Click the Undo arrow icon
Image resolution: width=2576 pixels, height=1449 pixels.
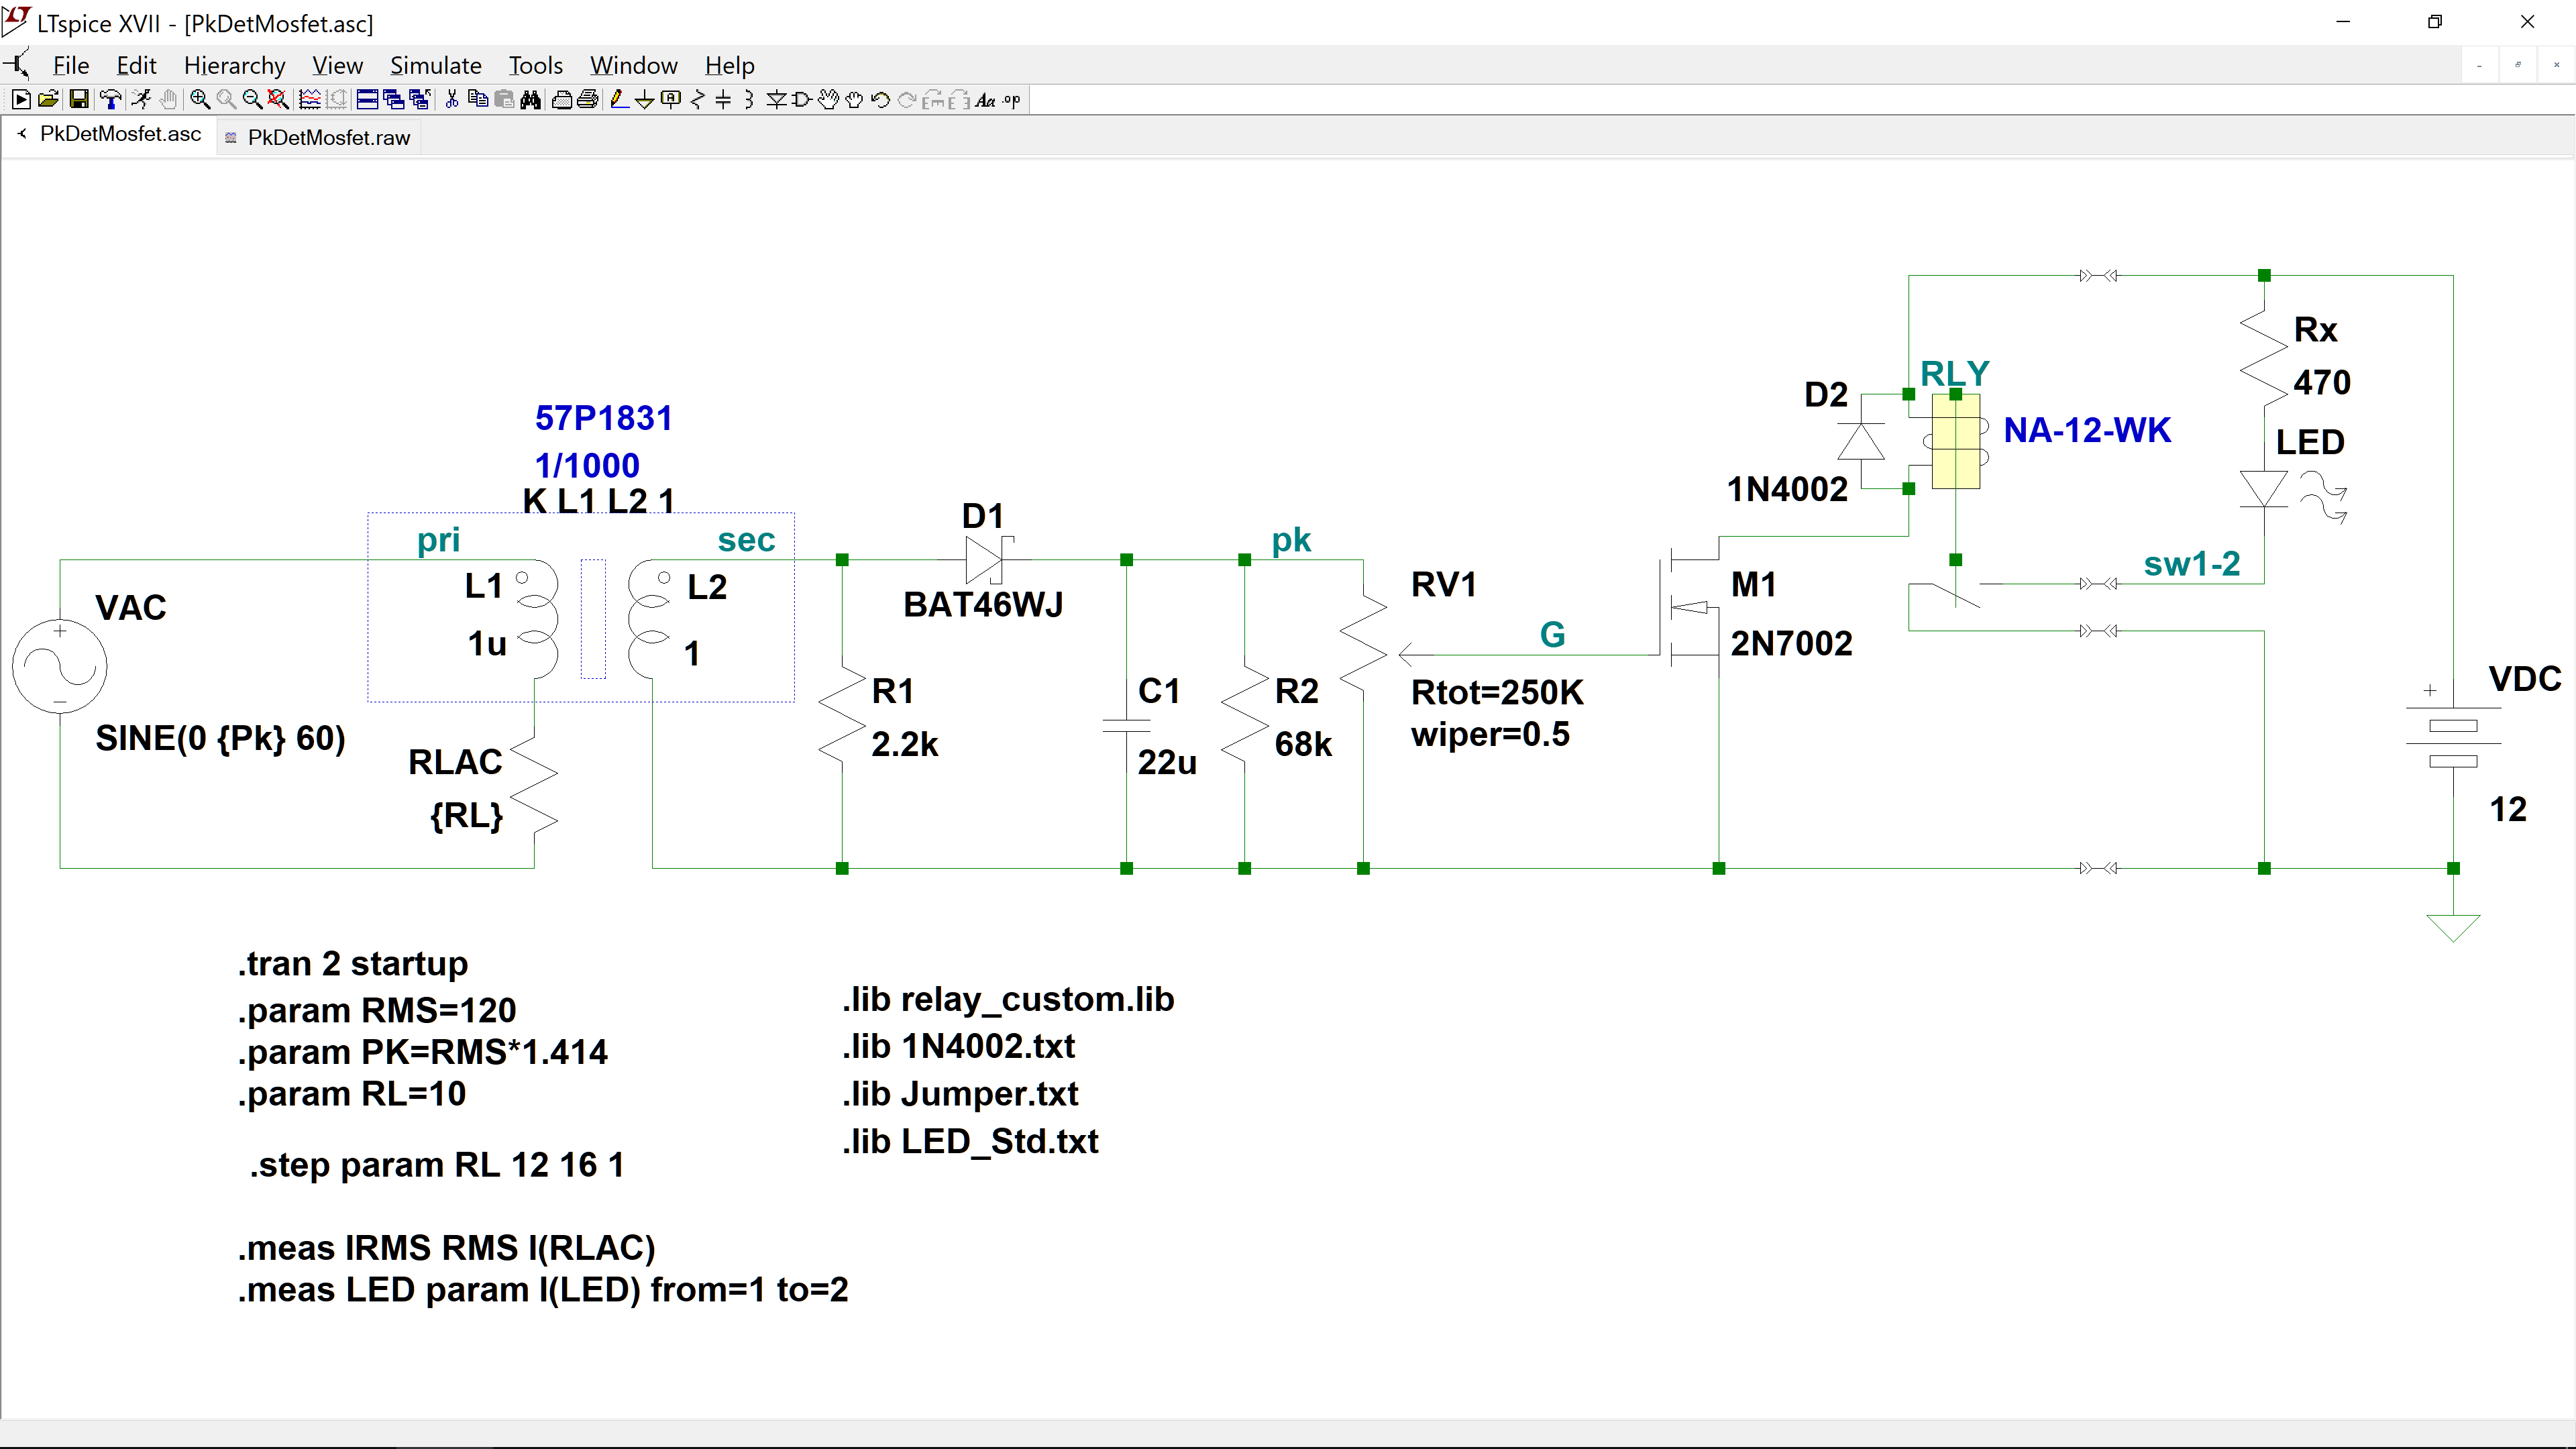[880, 99]
